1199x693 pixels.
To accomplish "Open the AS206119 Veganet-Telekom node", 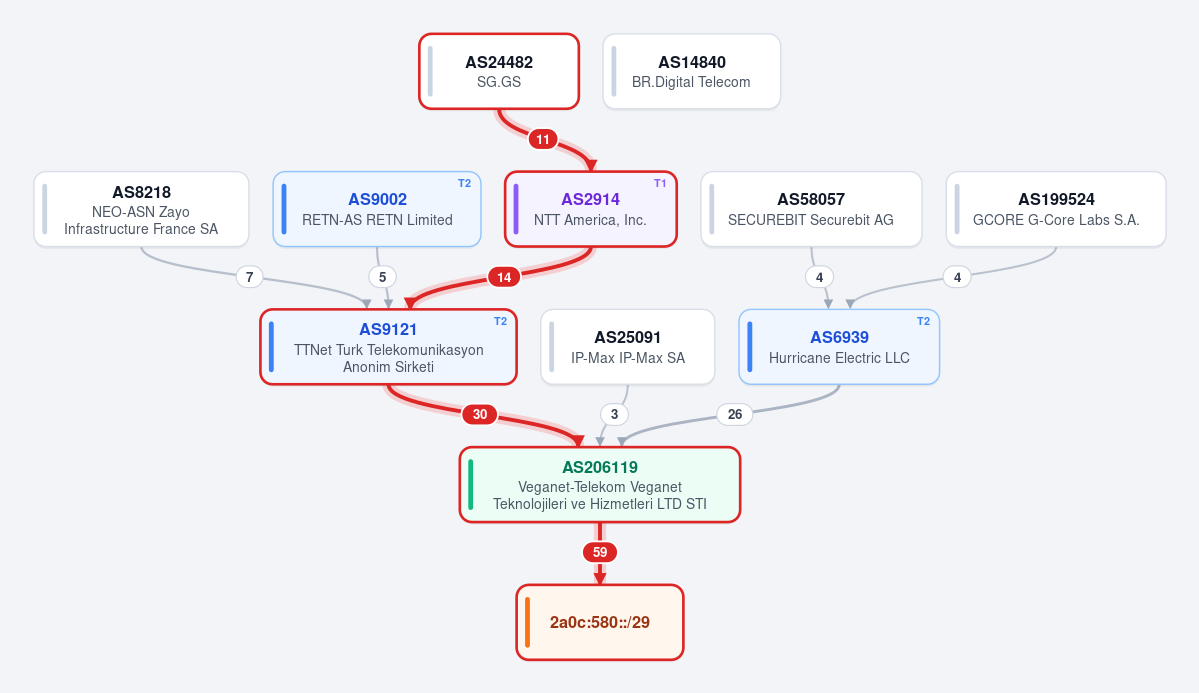I will coord(600,484).
